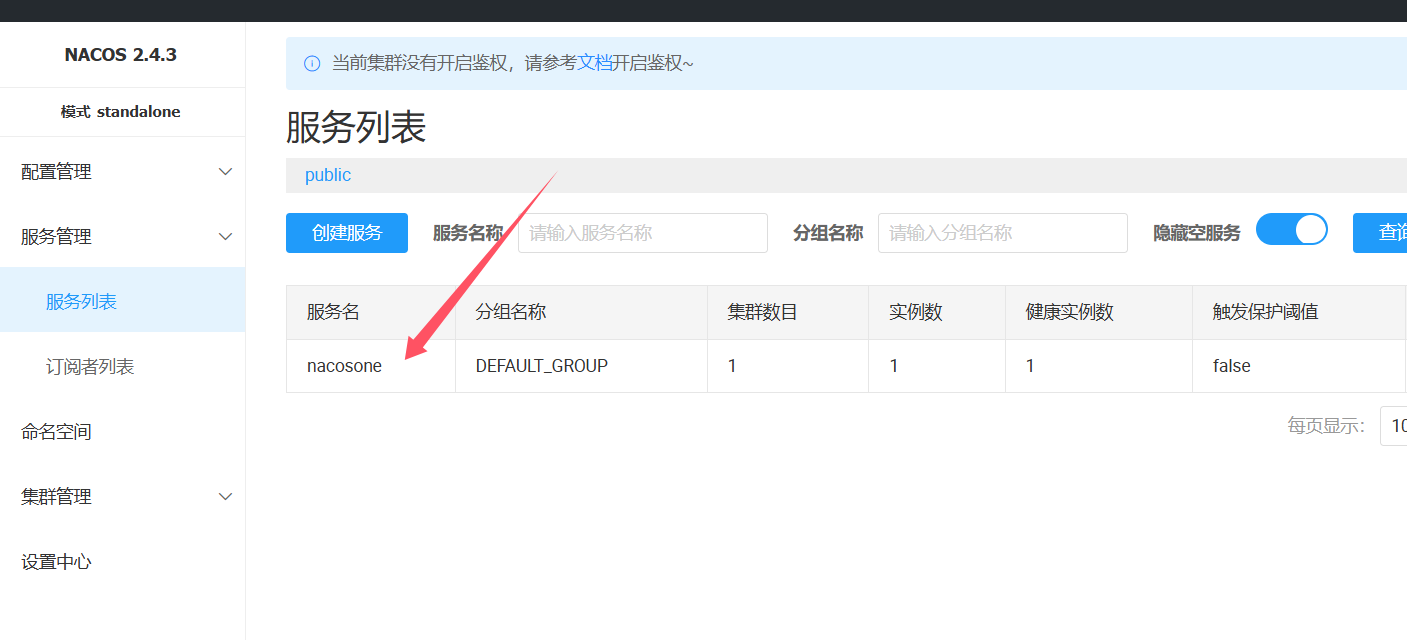
Task: Click the 模式 standalone label
Action: click(x=121, y=112)
